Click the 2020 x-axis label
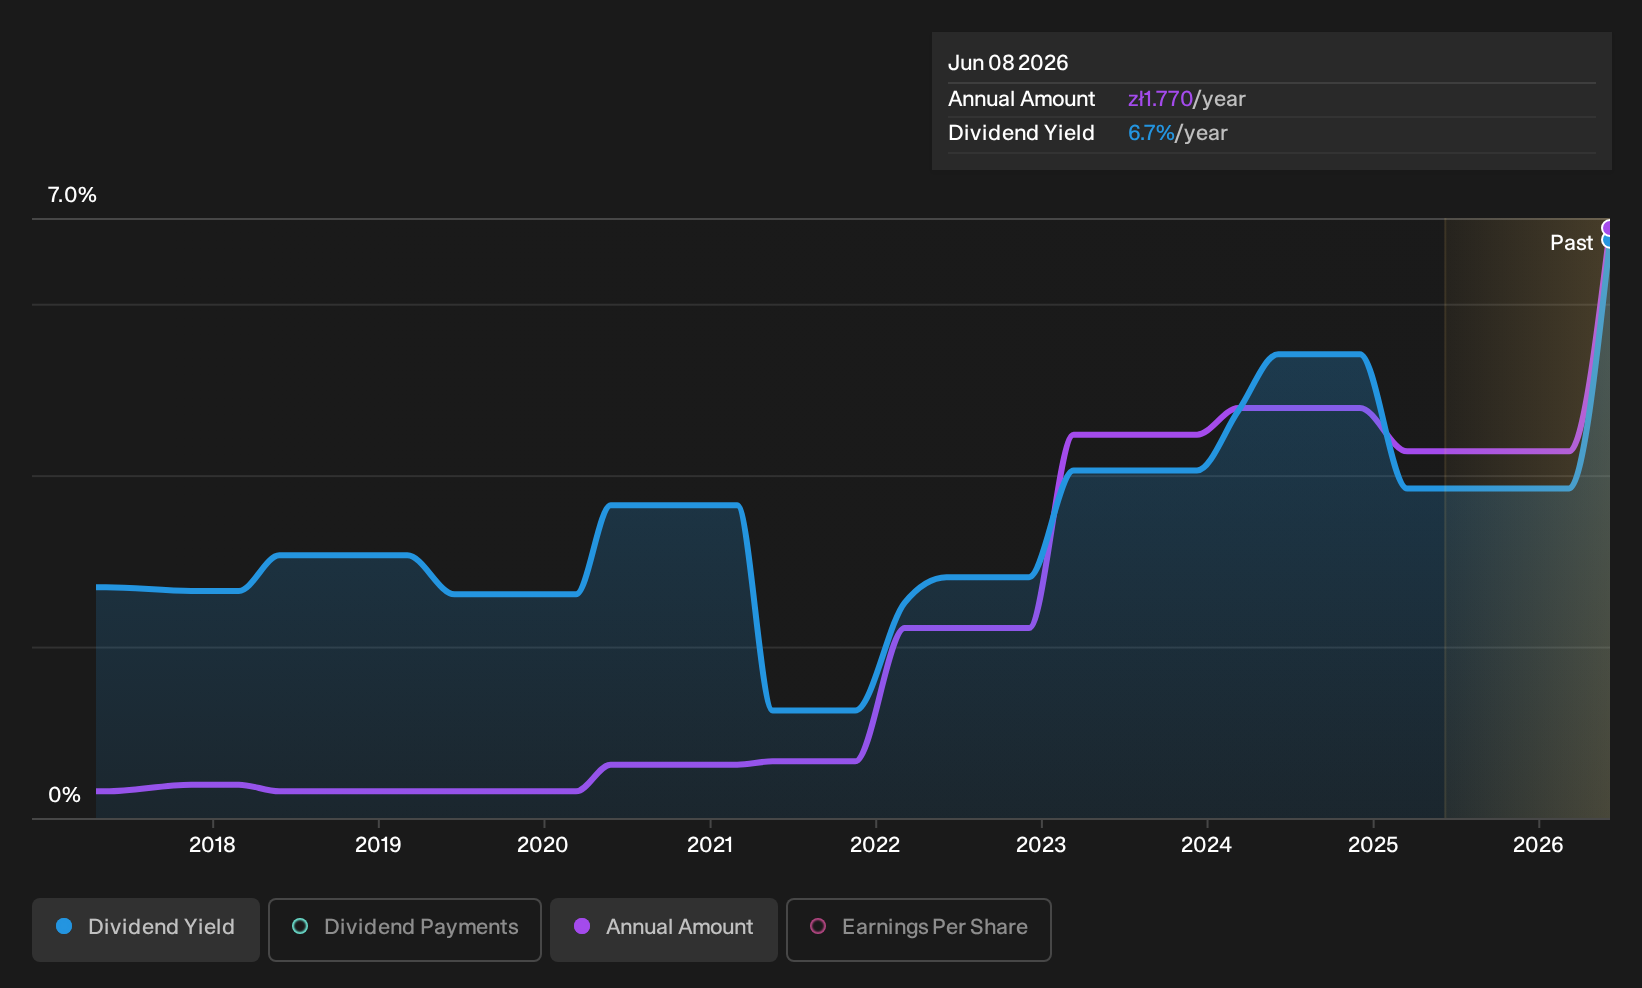The image size is (1642, 988). point(543,845)
